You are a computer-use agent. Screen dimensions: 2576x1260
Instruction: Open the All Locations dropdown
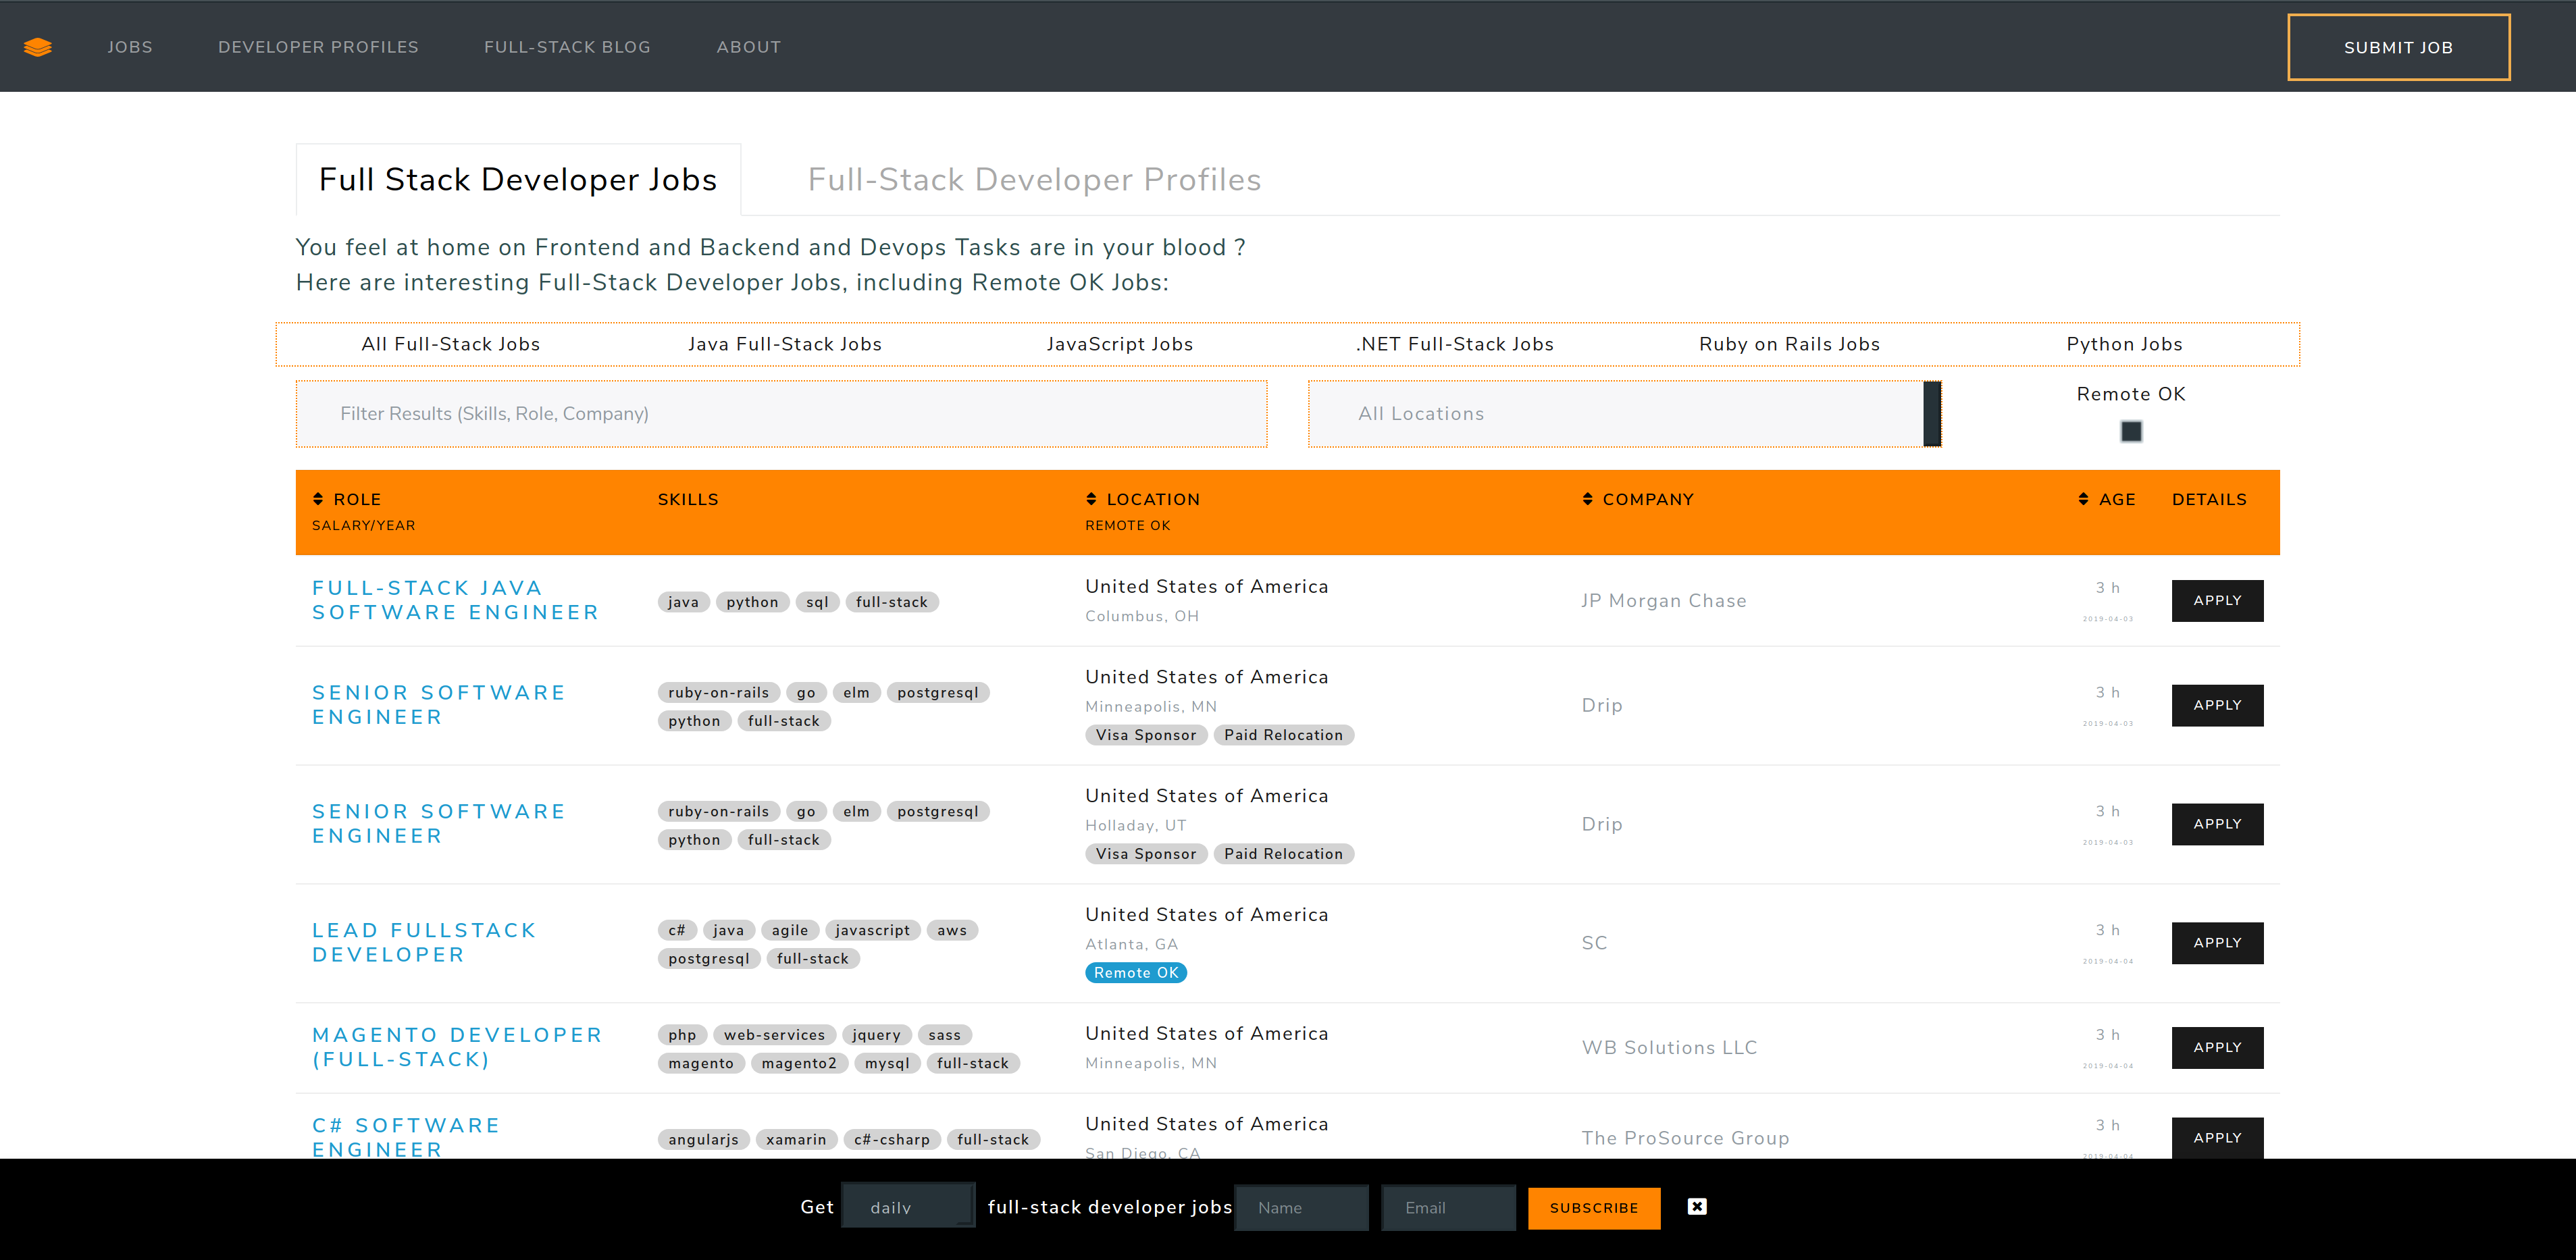[x=1615, y=414]
